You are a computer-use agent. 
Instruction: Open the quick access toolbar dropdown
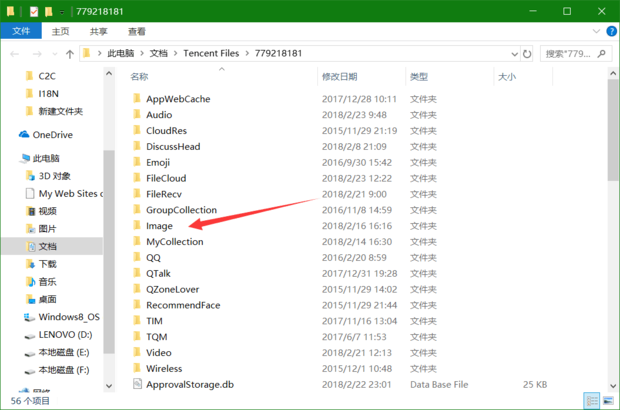(x=62, y=12)
